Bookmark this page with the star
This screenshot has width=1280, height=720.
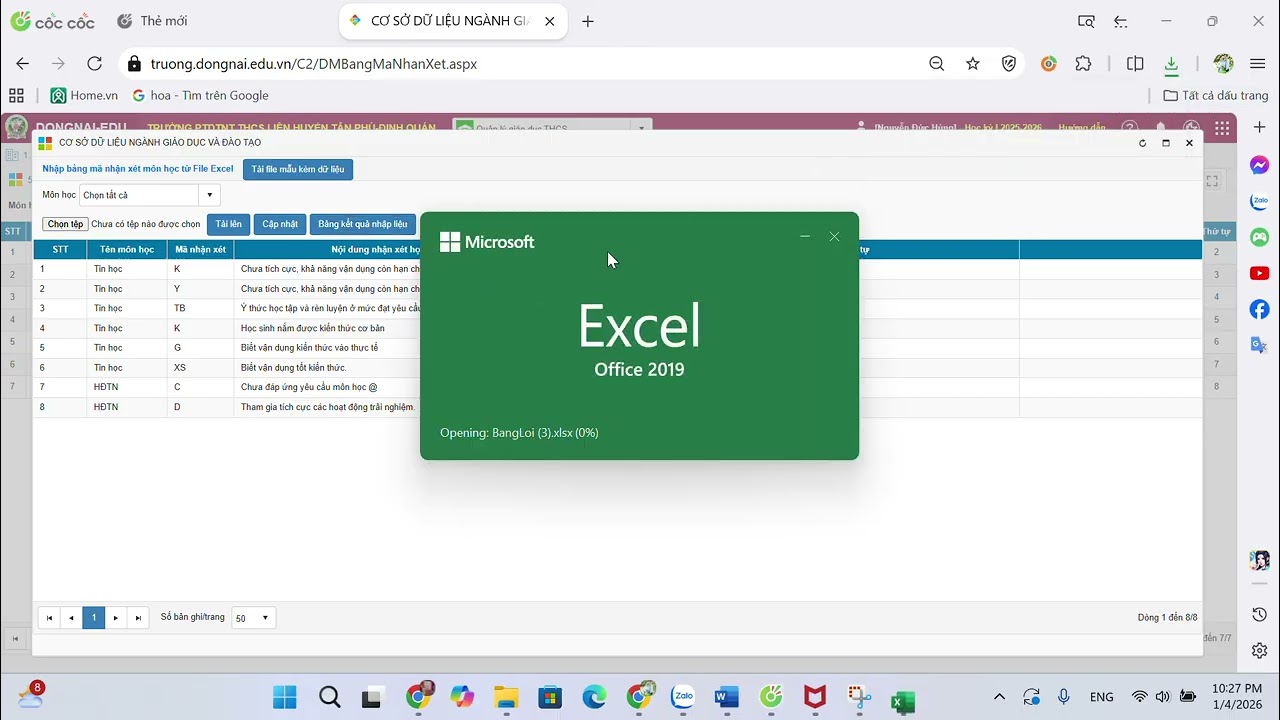point(973,63)
